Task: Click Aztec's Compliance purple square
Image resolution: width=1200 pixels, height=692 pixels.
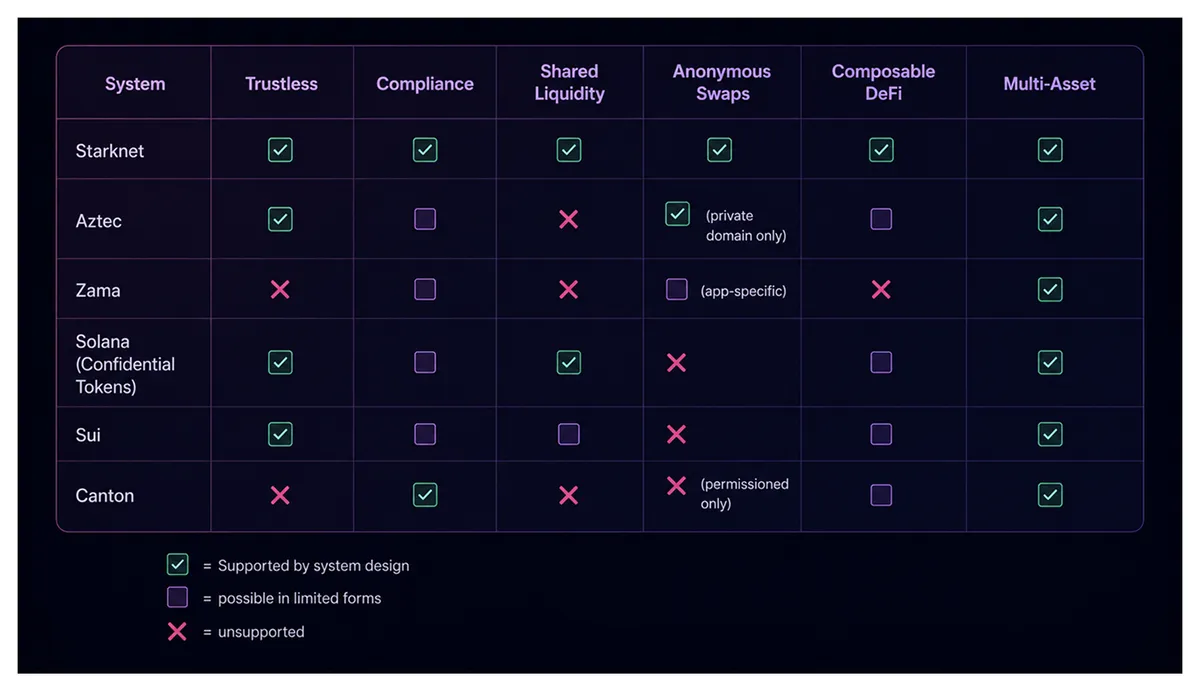Action: tap(425, 219)
